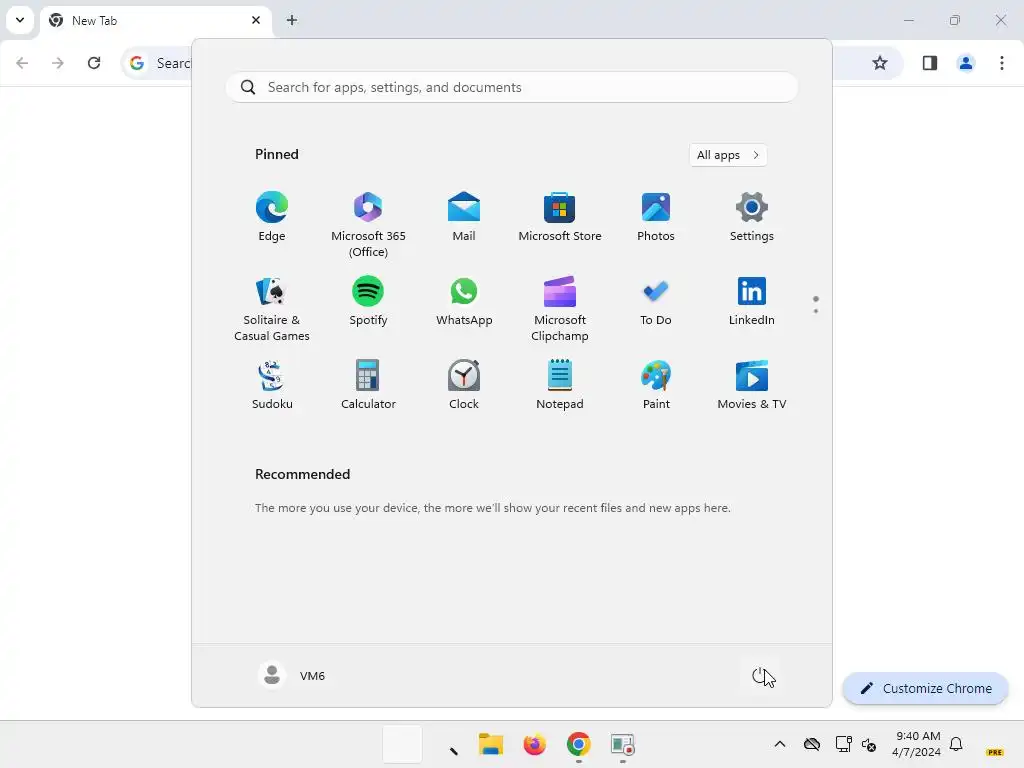The image size is (1024, 768).
Task: Launch the Sudoku game
Action: coord(272,385)
